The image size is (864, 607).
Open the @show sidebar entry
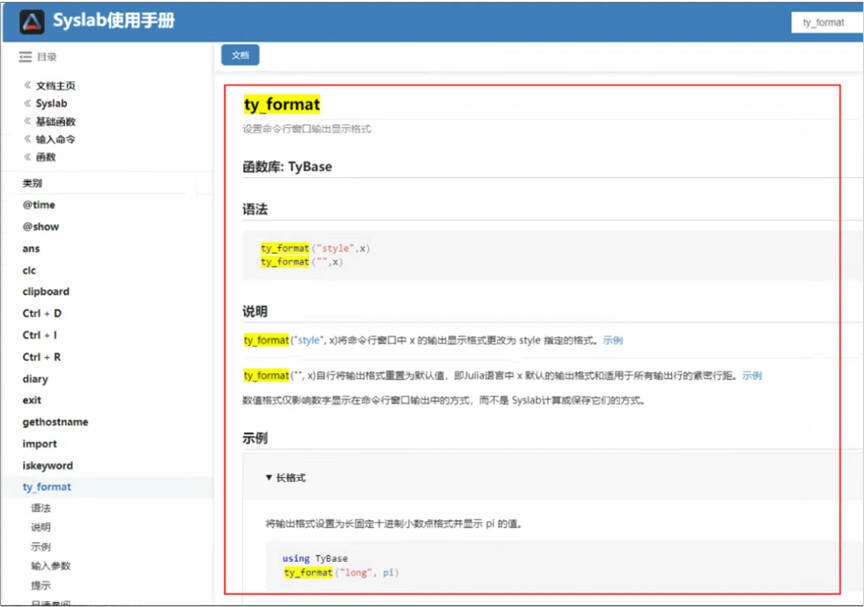click(41, 227)
